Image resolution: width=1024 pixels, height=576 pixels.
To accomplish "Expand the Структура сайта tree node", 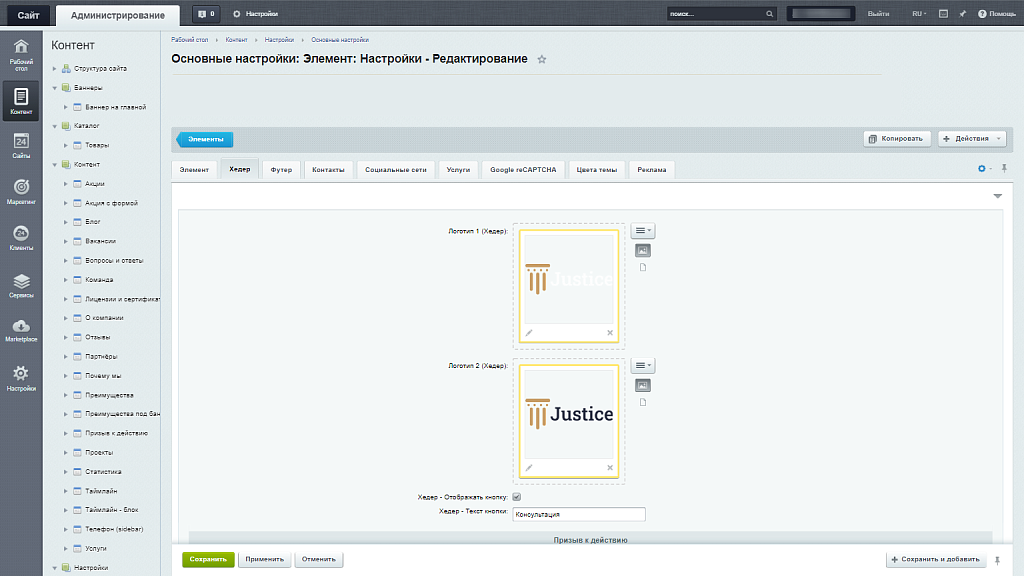I will click(x=55, y=68).
